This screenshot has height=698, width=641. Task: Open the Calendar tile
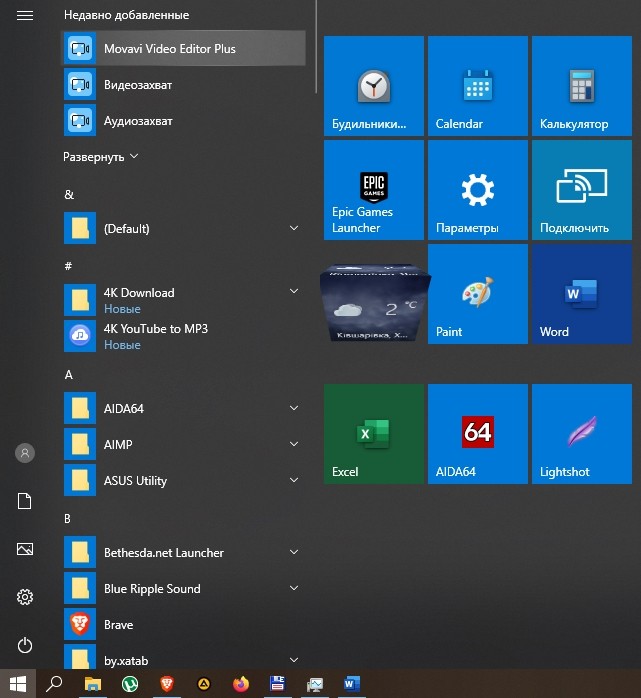pos(478,86)
